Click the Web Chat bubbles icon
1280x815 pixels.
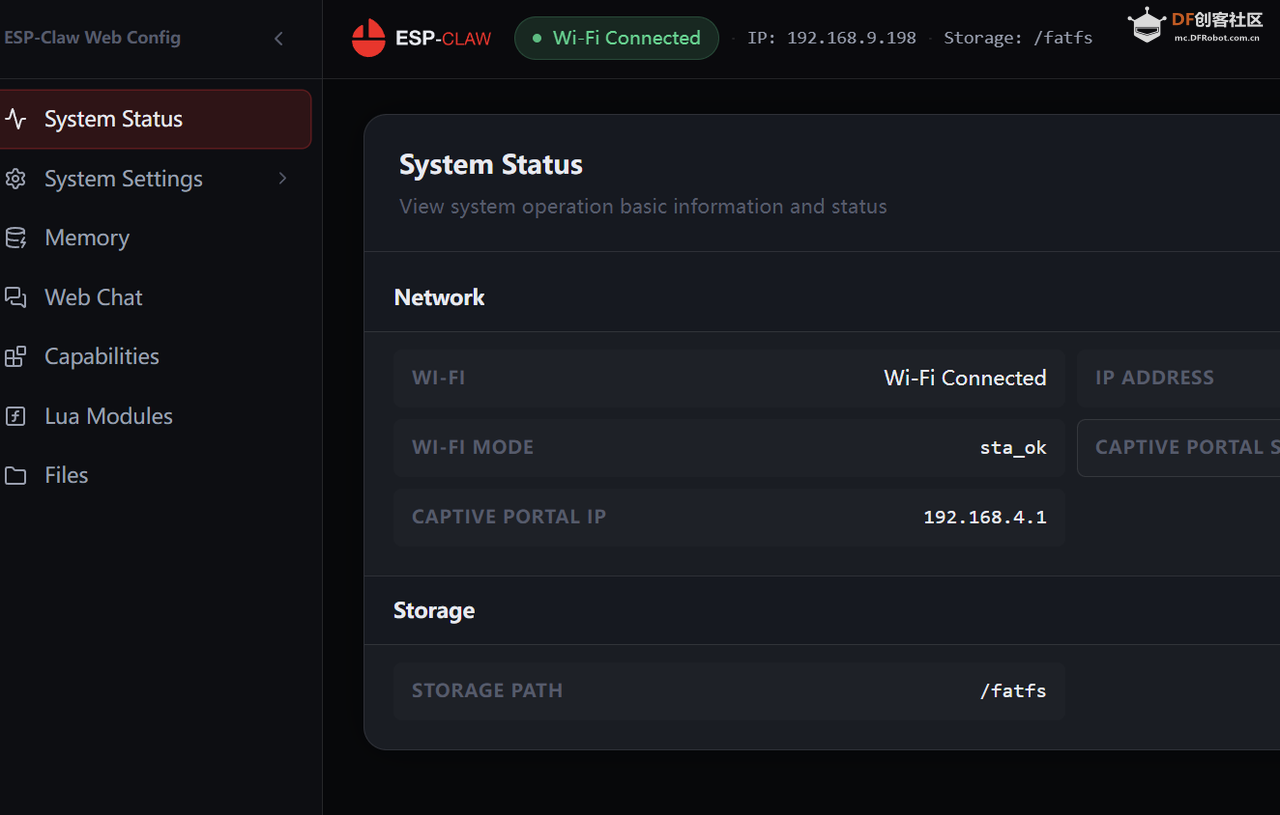click(16, 297)
